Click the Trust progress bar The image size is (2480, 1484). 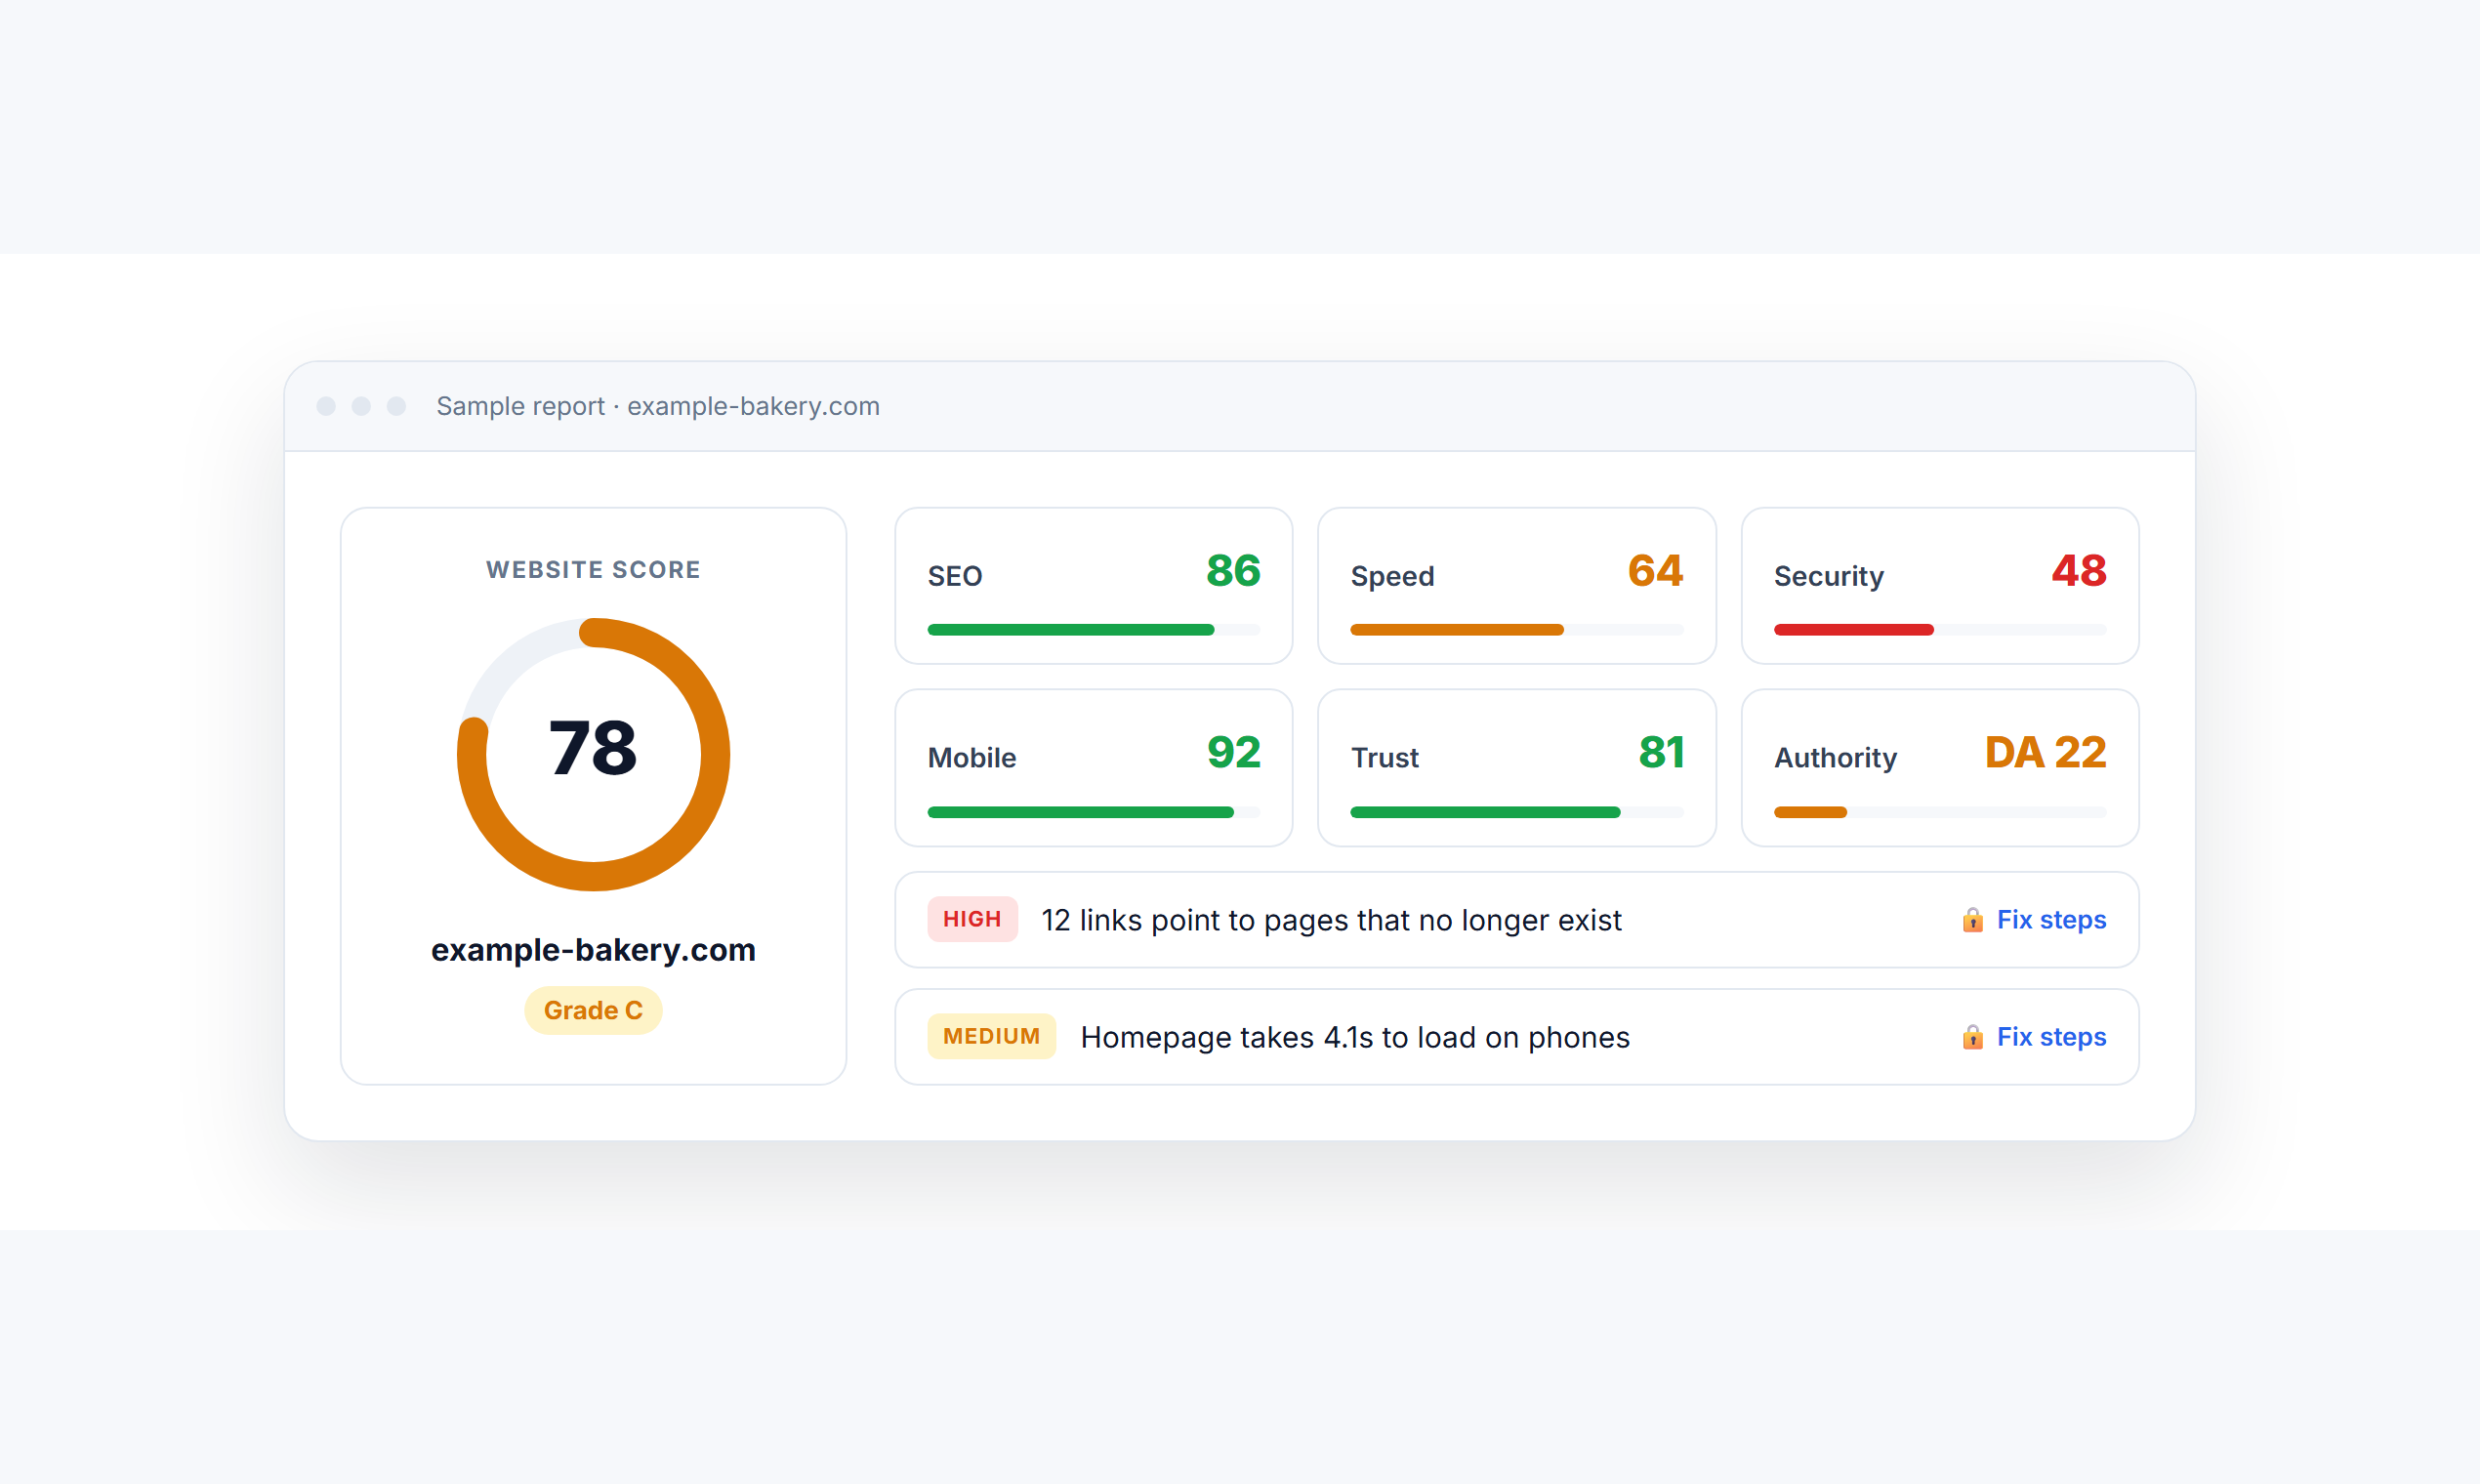click(x=1517, y=812)
